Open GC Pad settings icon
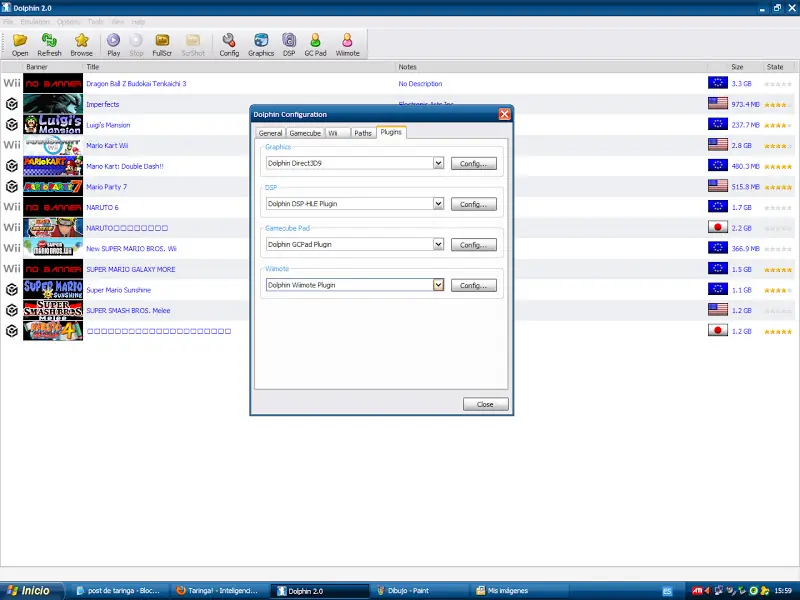This screenshot has height=600, width=800. (315, 44)
